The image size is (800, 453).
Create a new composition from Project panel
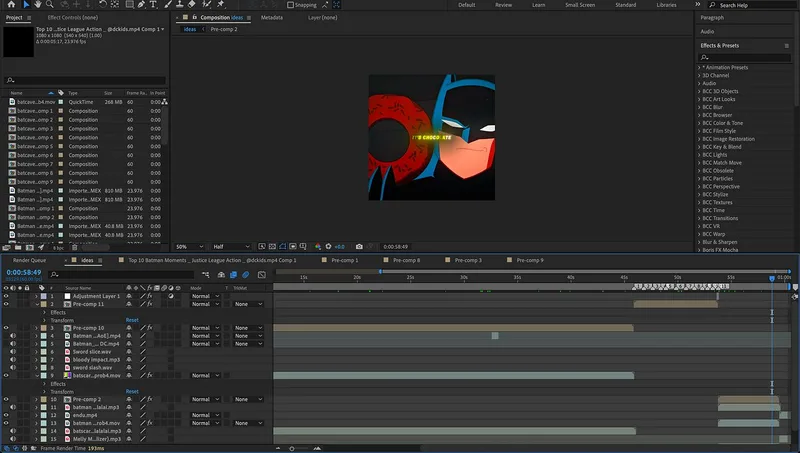[30, 247]
